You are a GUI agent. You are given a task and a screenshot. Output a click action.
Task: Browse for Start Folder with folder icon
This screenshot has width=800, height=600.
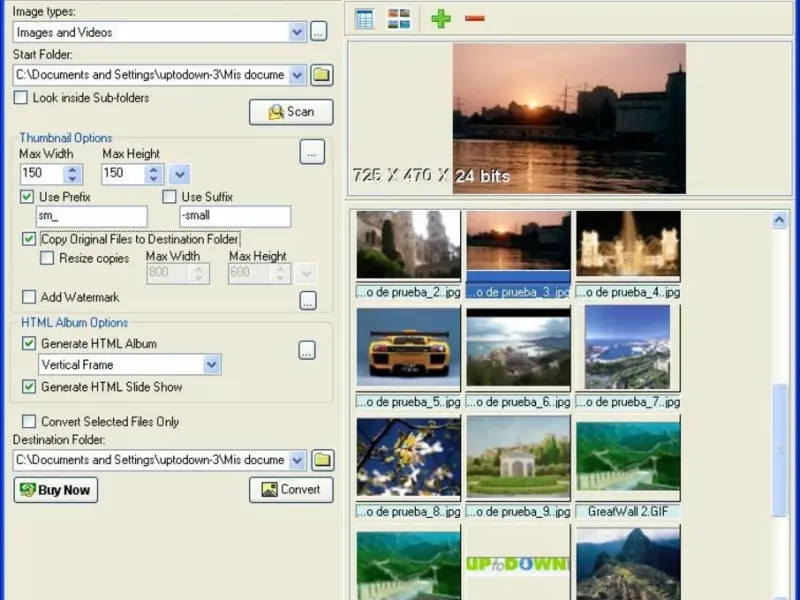pos(321,75)
